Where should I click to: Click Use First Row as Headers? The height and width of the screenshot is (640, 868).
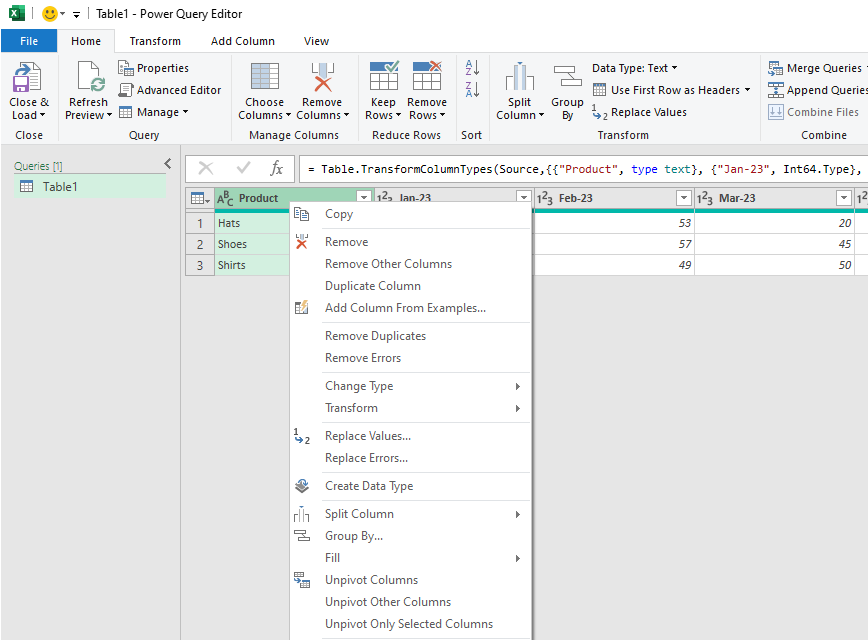coord(665,89)
